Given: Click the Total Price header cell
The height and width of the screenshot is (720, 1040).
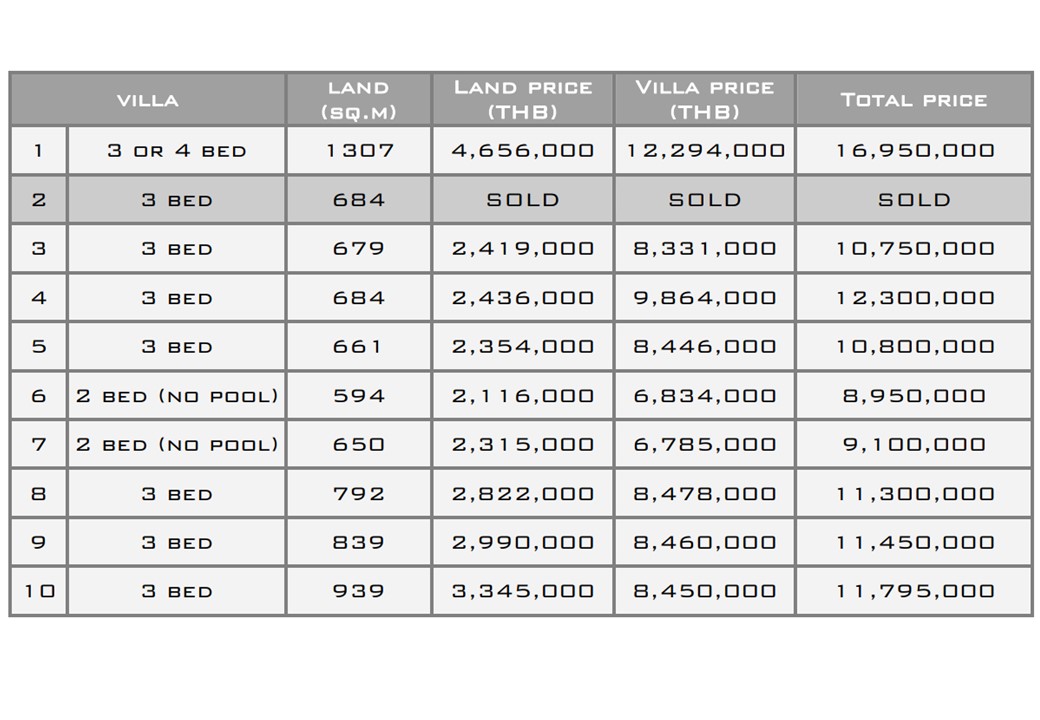Looking at the screenshot, I should coord(914,100).
